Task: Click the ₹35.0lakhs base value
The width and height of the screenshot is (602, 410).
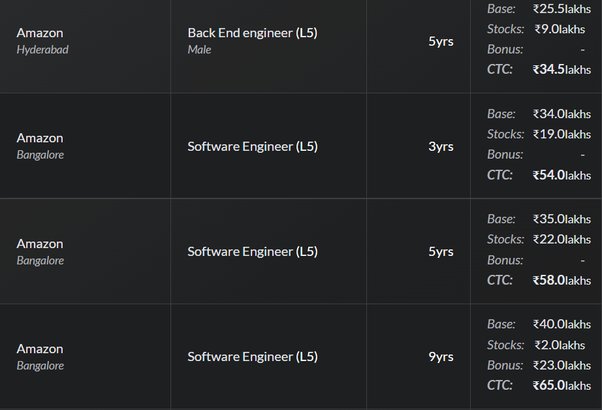Action: coord(562,219)
